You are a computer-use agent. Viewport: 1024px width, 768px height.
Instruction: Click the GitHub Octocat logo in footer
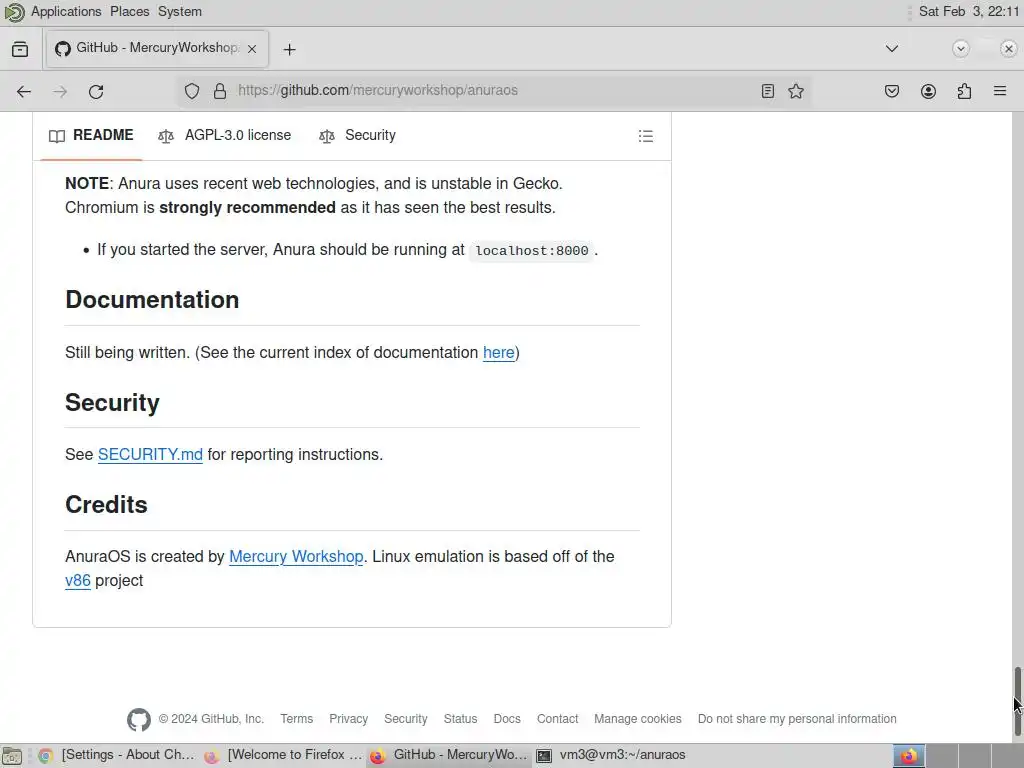(138, 720)
